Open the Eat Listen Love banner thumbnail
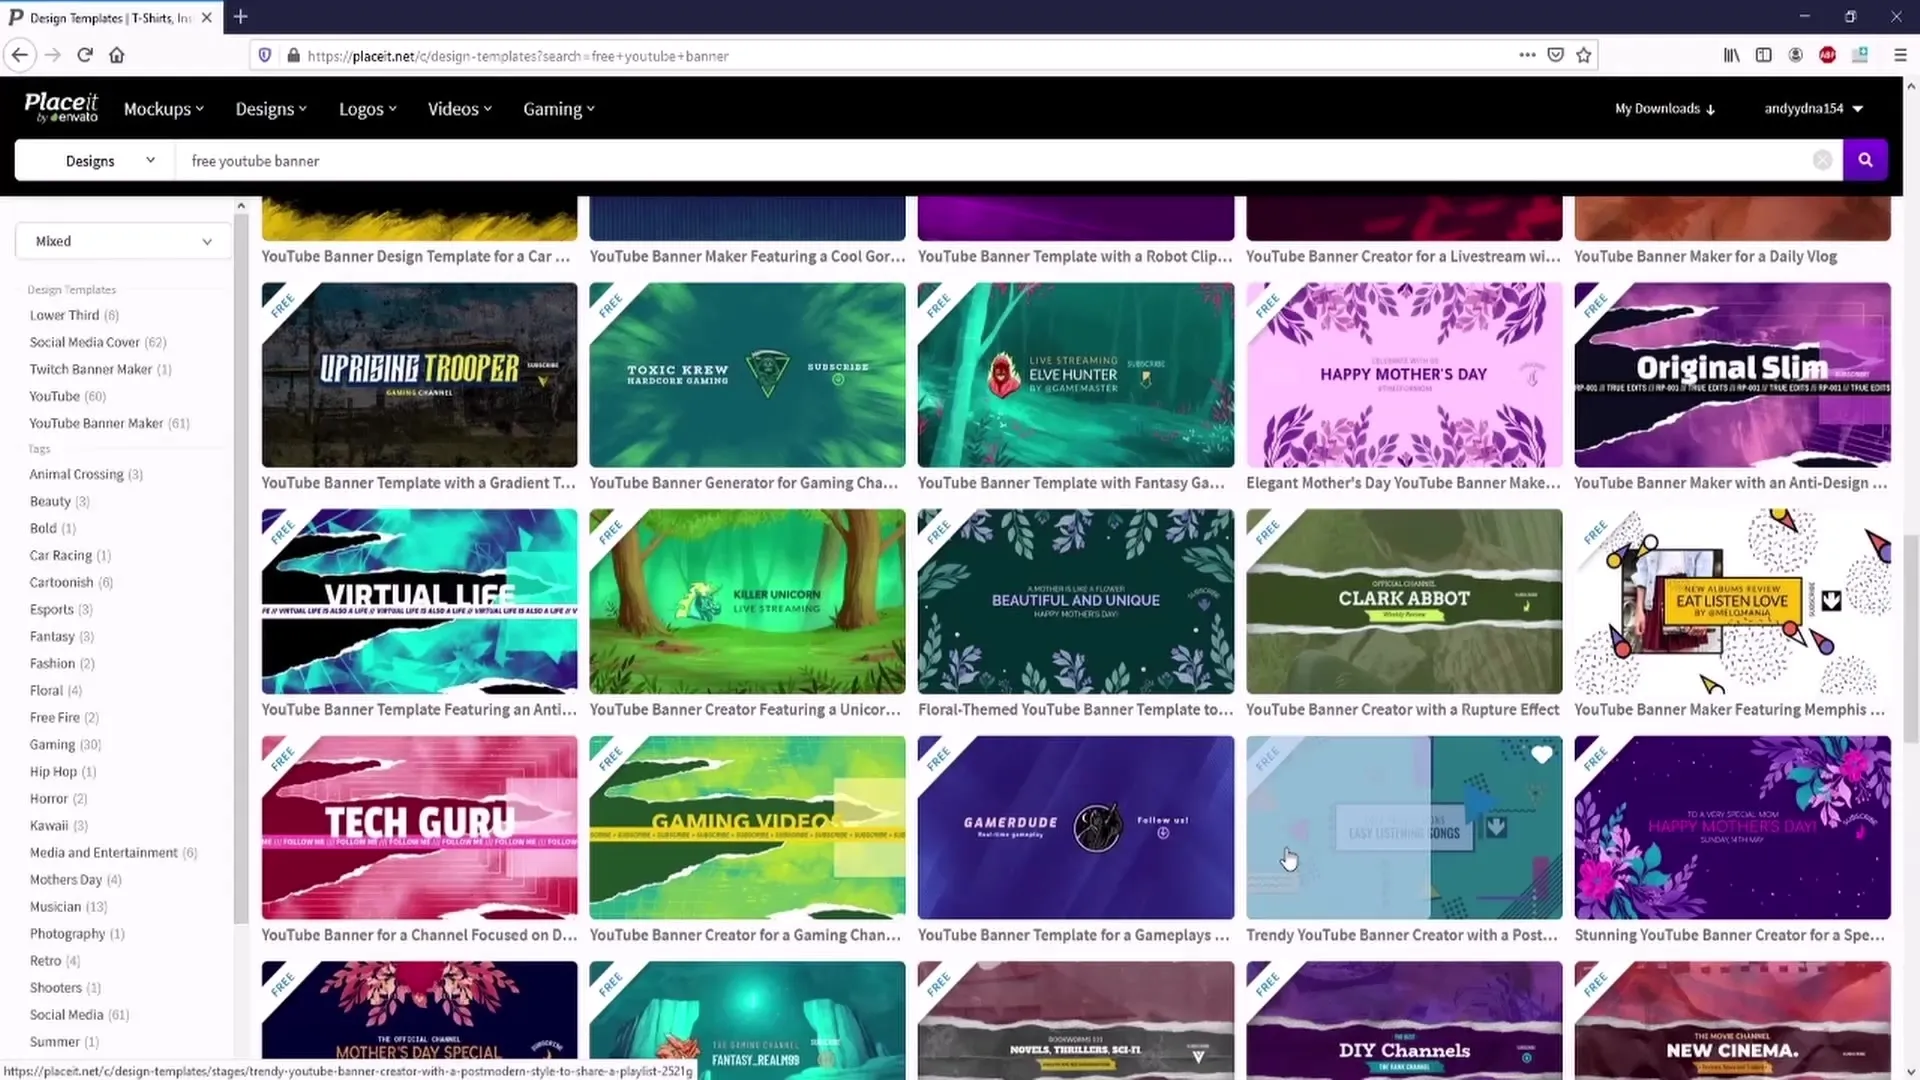This screenshot has width=1920, height=1080. pos(1732,601)
